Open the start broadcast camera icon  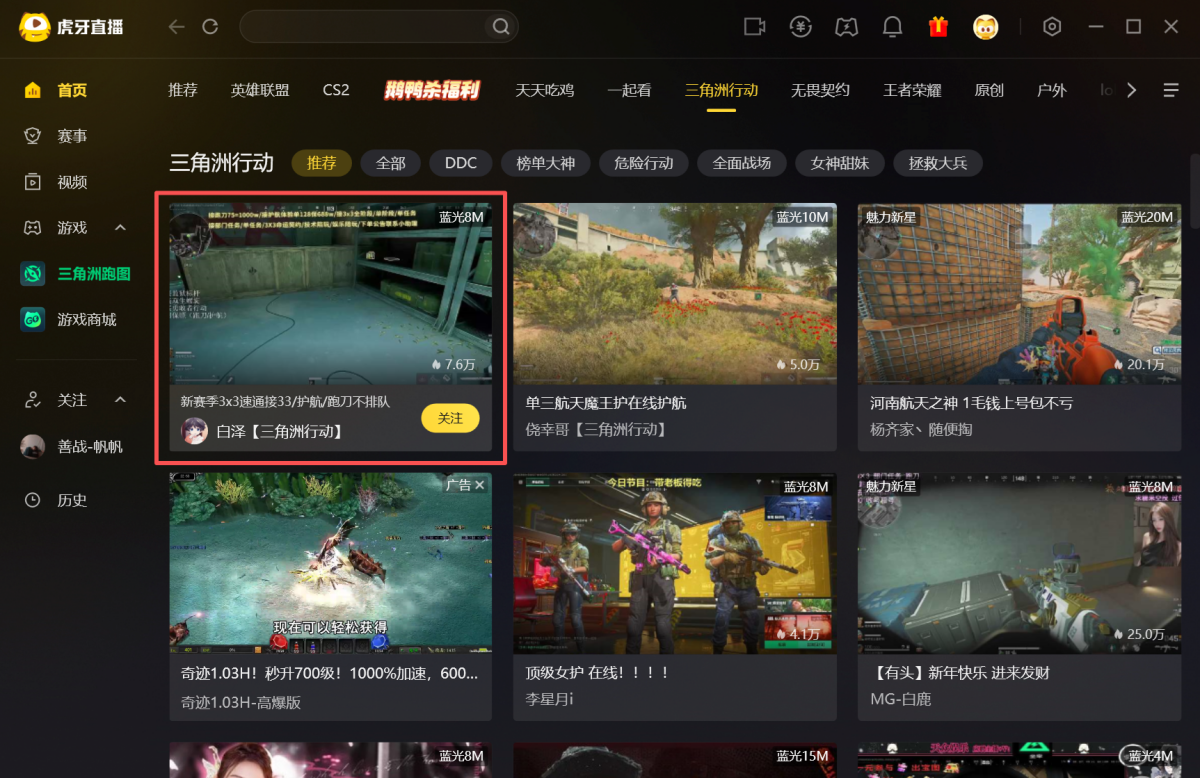click(754, 27)
